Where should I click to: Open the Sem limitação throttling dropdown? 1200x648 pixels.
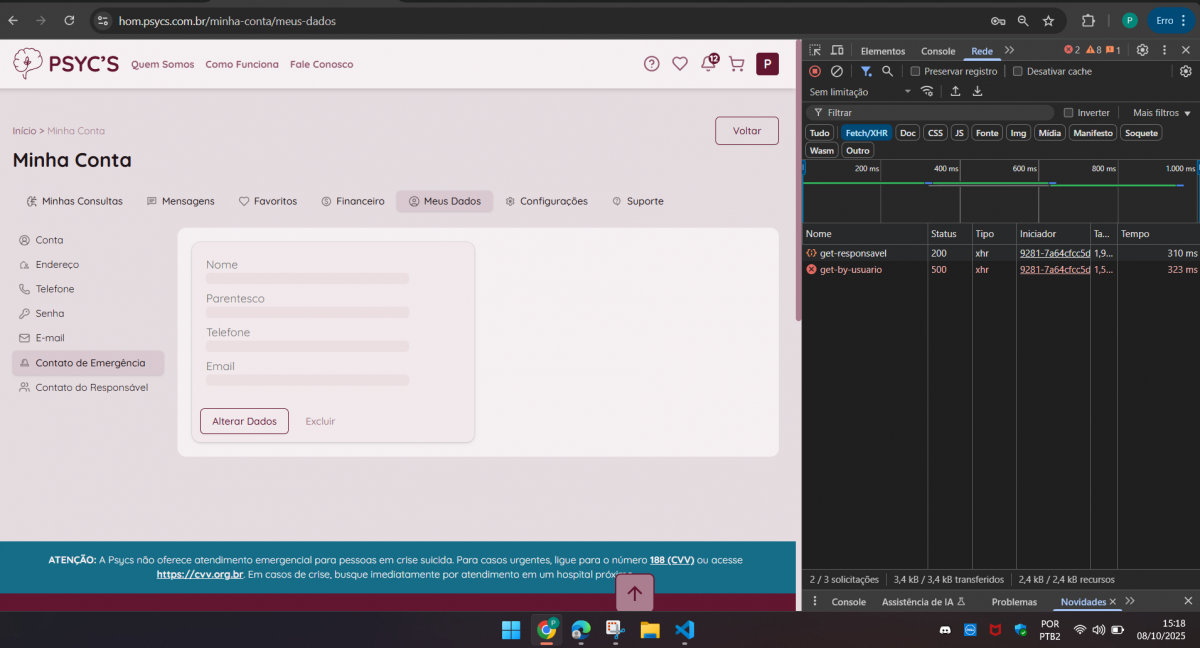(x=860, y=91)
